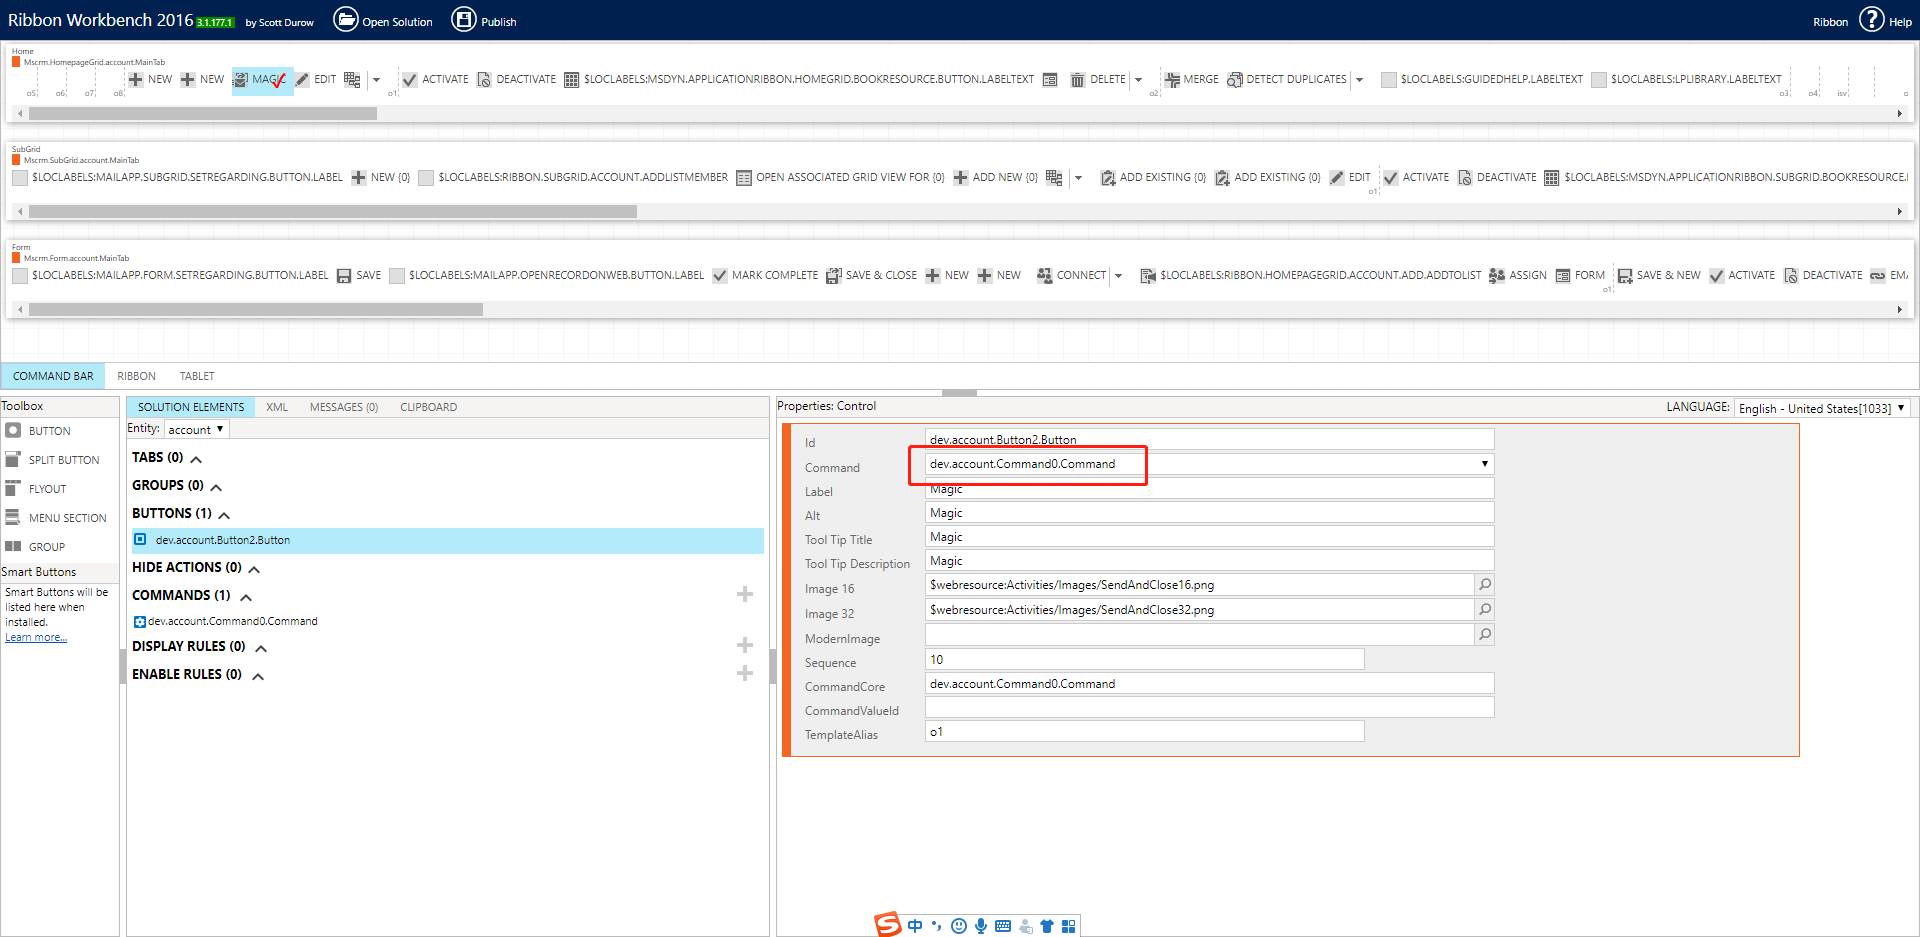
Task: Collapse the DISPLAY RULES (0) section
Action: [x=261, y=648]
